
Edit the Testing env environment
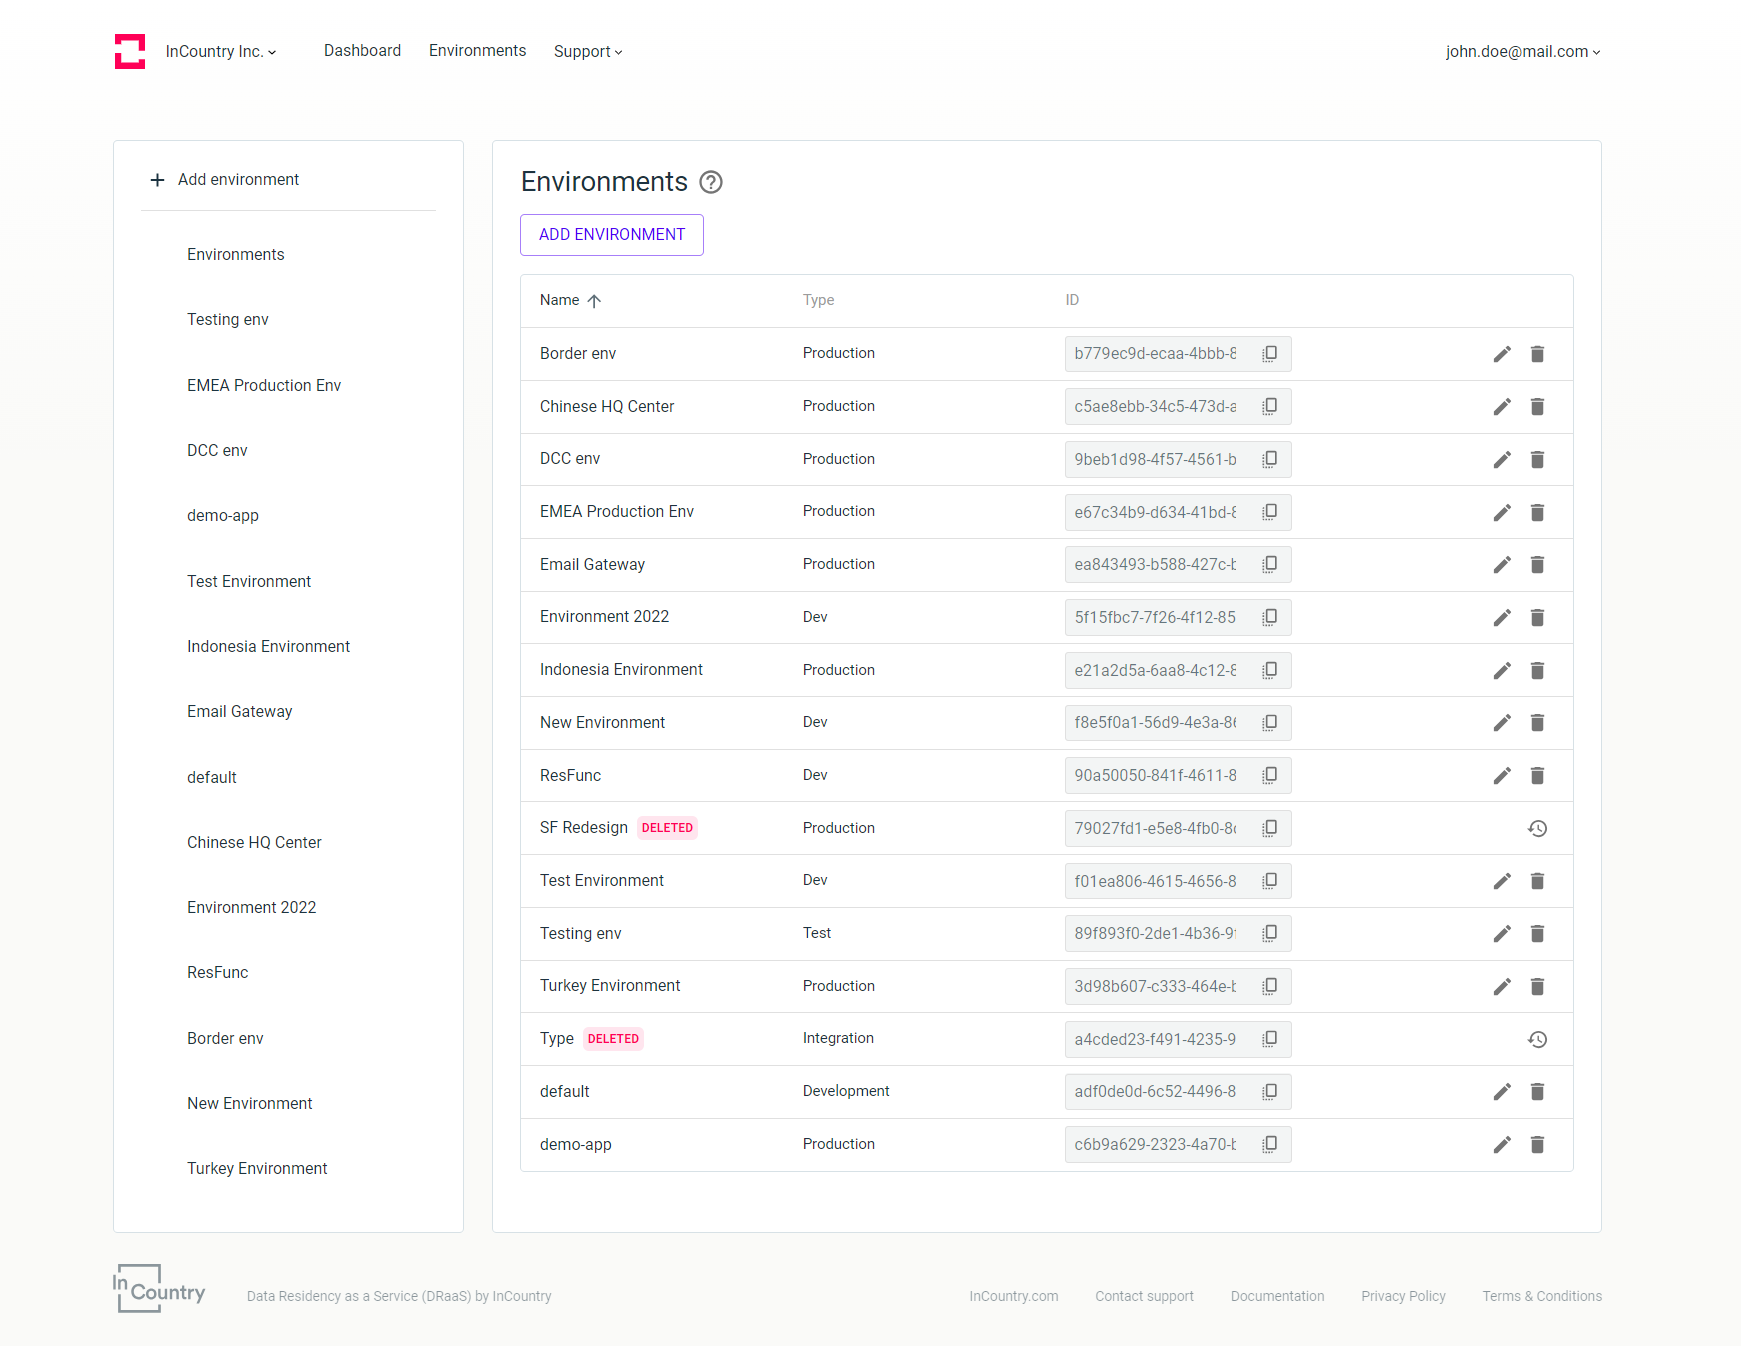1502,933
